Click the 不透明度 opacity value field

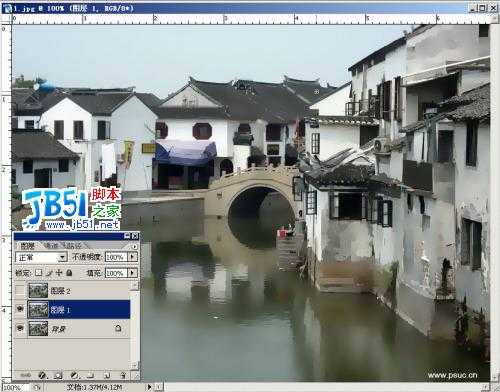pyautogui.click(x=116, y=257)
